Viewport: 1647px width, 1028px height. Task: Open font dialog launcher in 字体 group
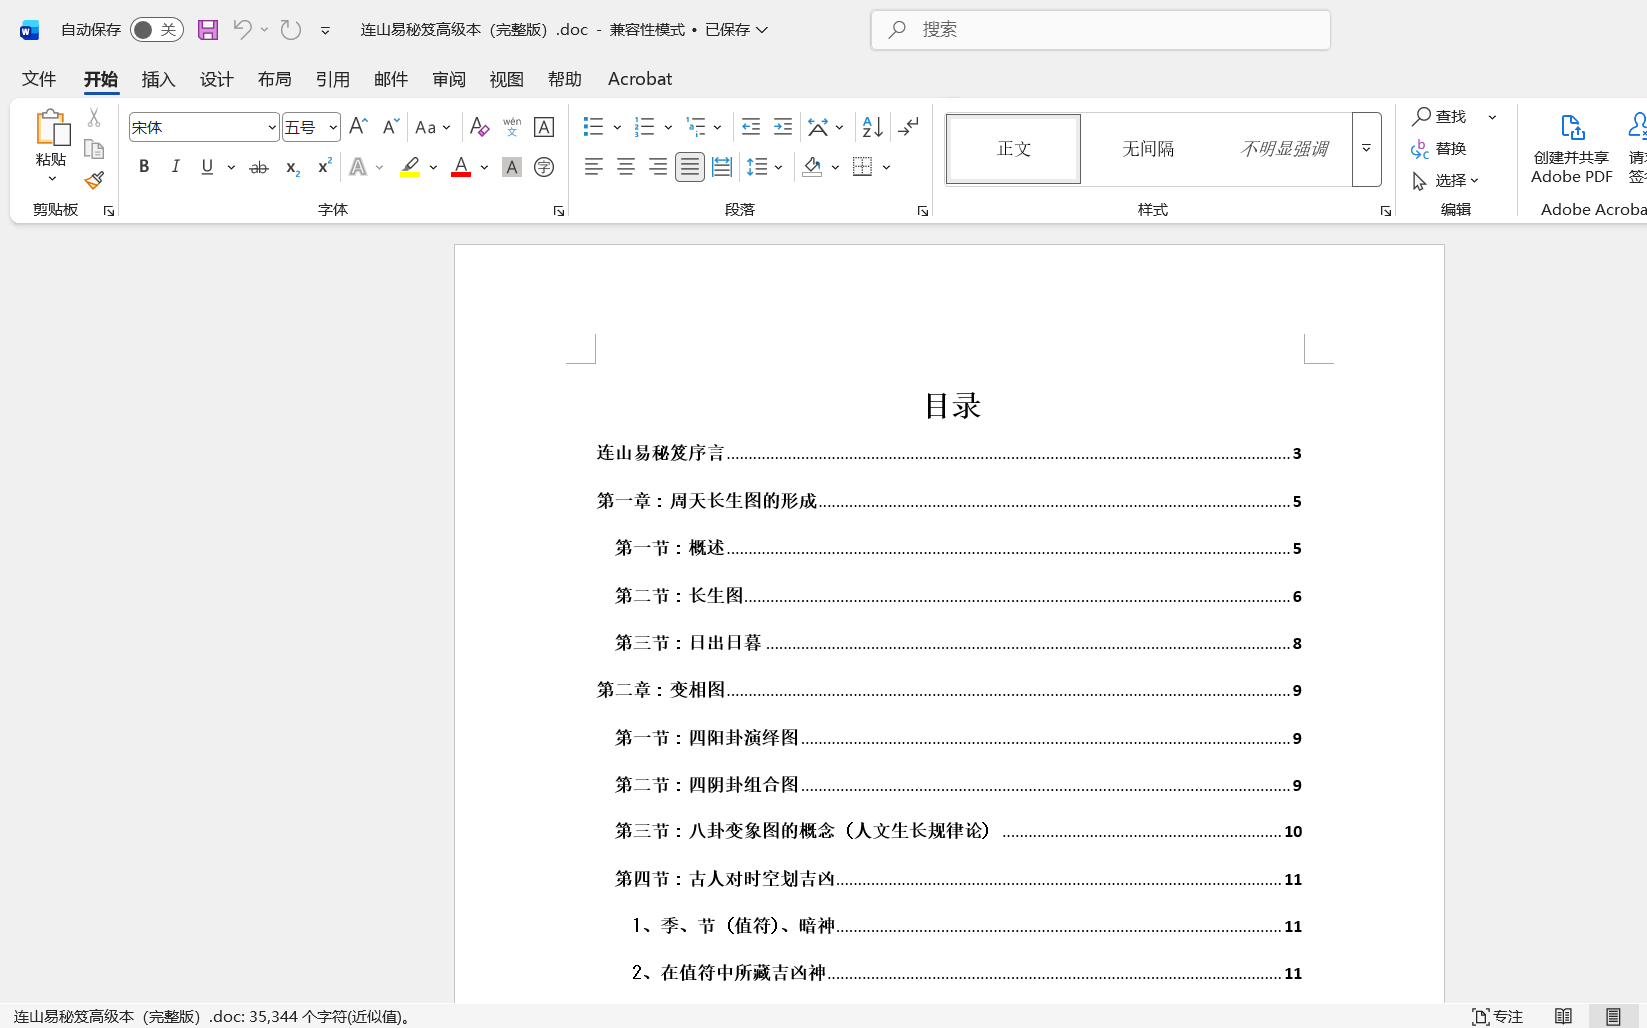tap(559, 211)
